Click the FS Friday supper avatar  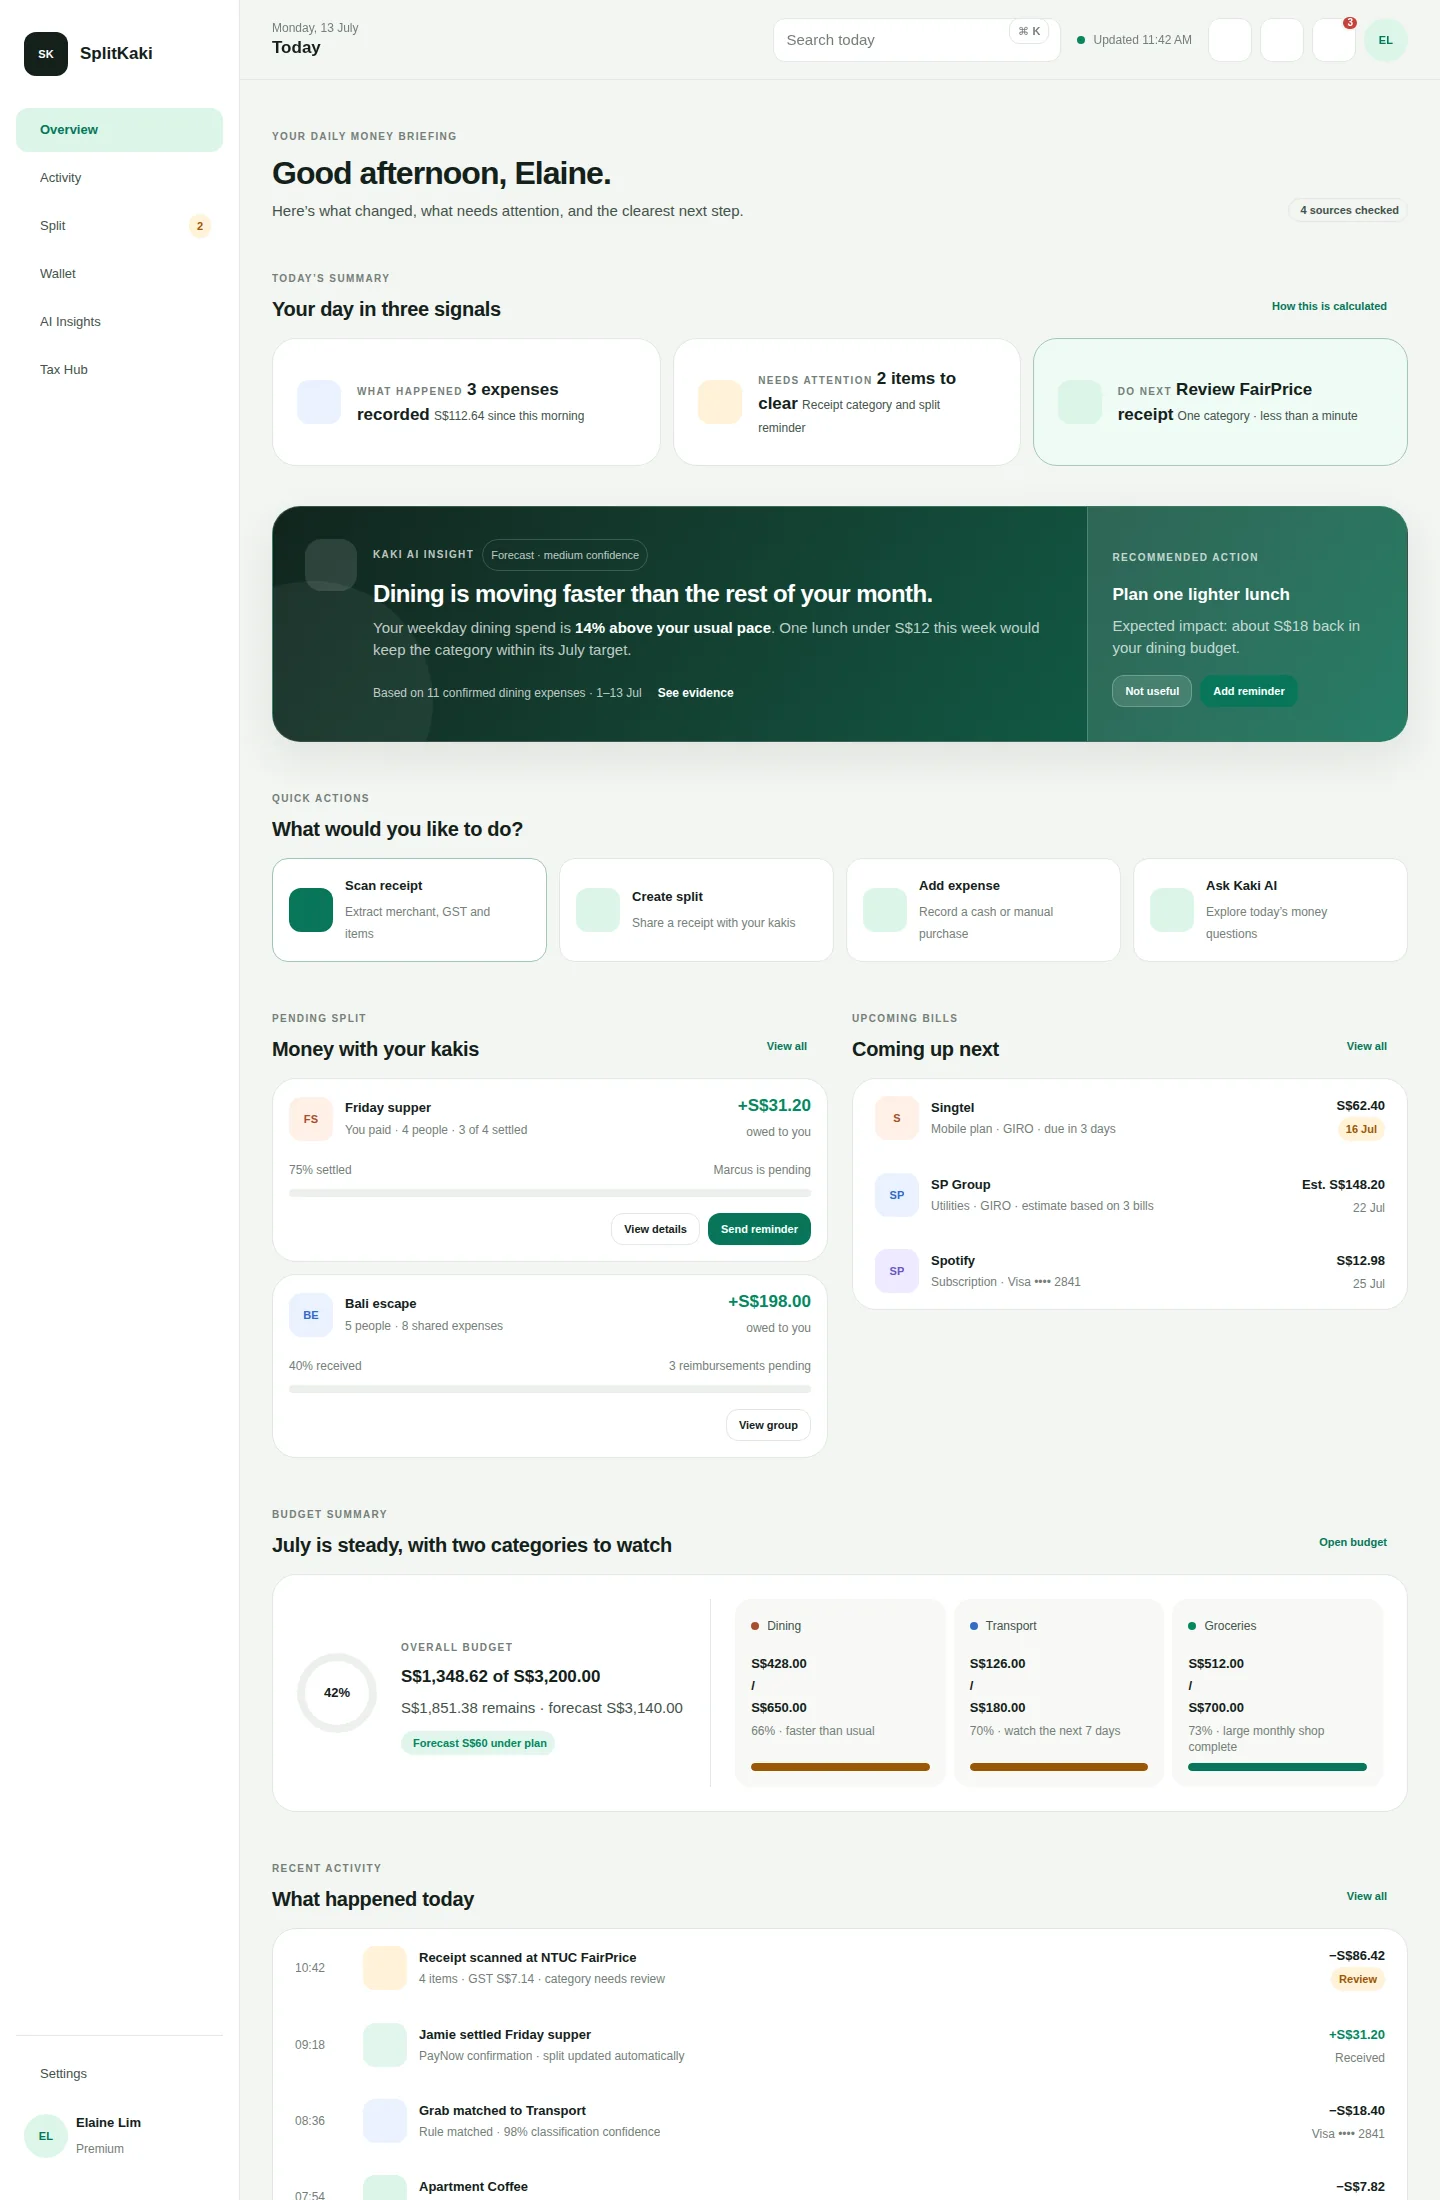coord(311,1119)
